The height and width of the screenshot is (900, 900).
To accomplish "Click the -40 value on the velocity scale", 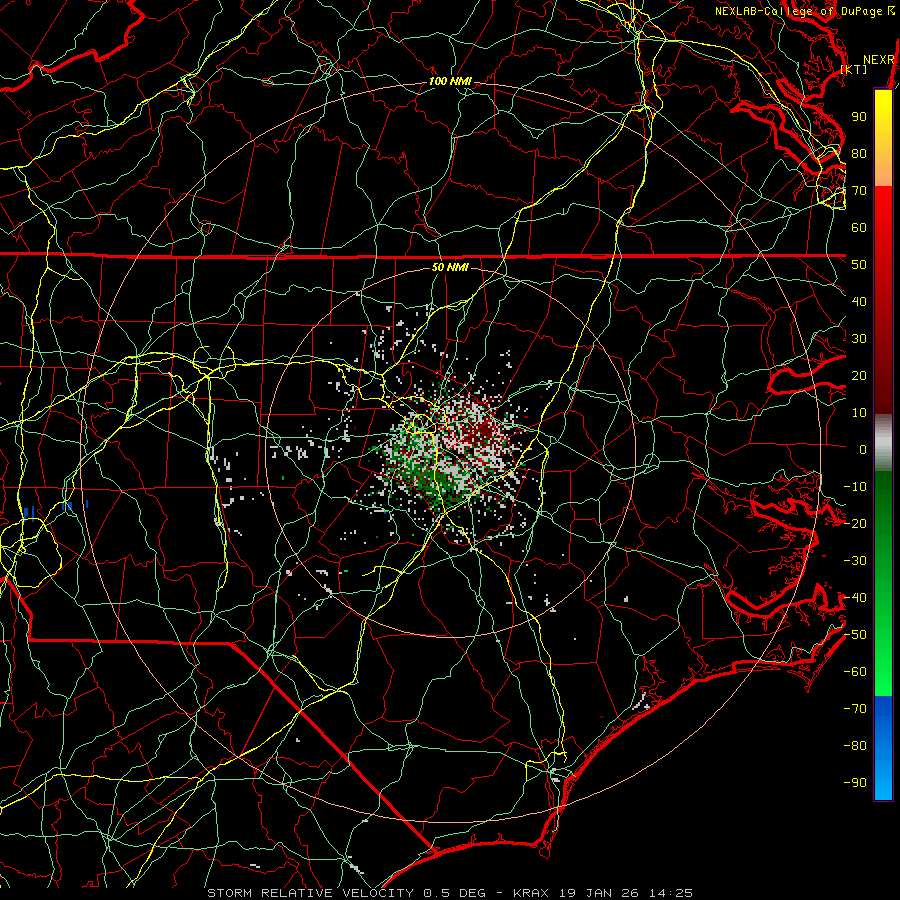I will point(855,598).
